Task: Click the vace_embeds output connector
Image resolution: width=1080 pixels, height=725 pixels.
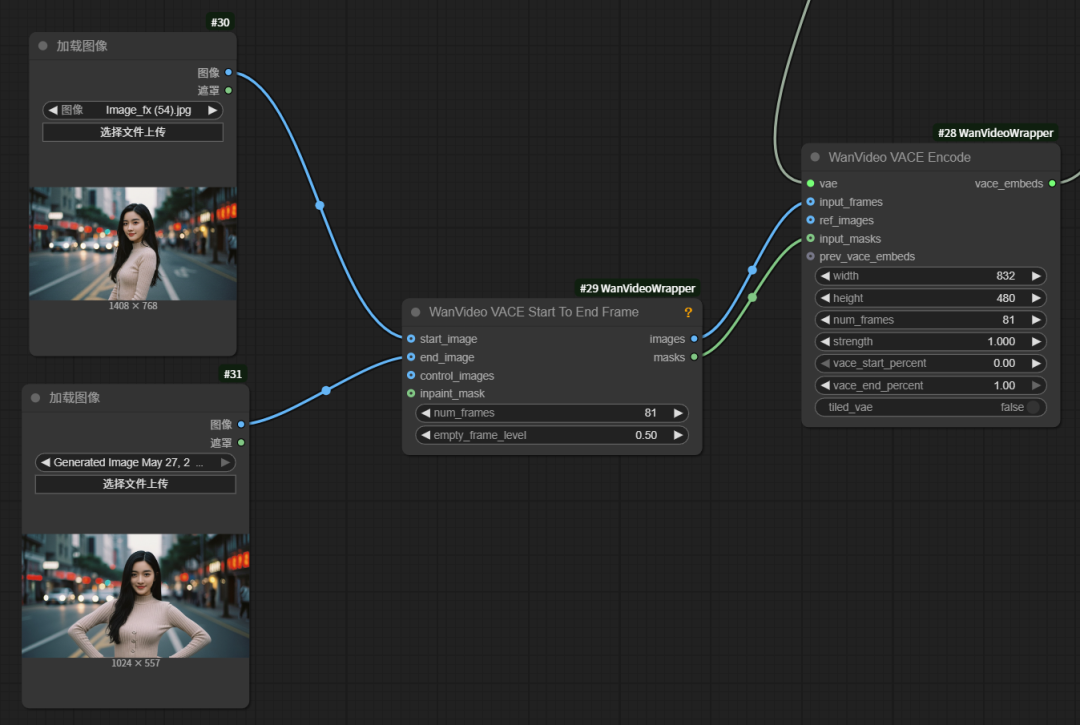Action: click(x=1052, y=184)
